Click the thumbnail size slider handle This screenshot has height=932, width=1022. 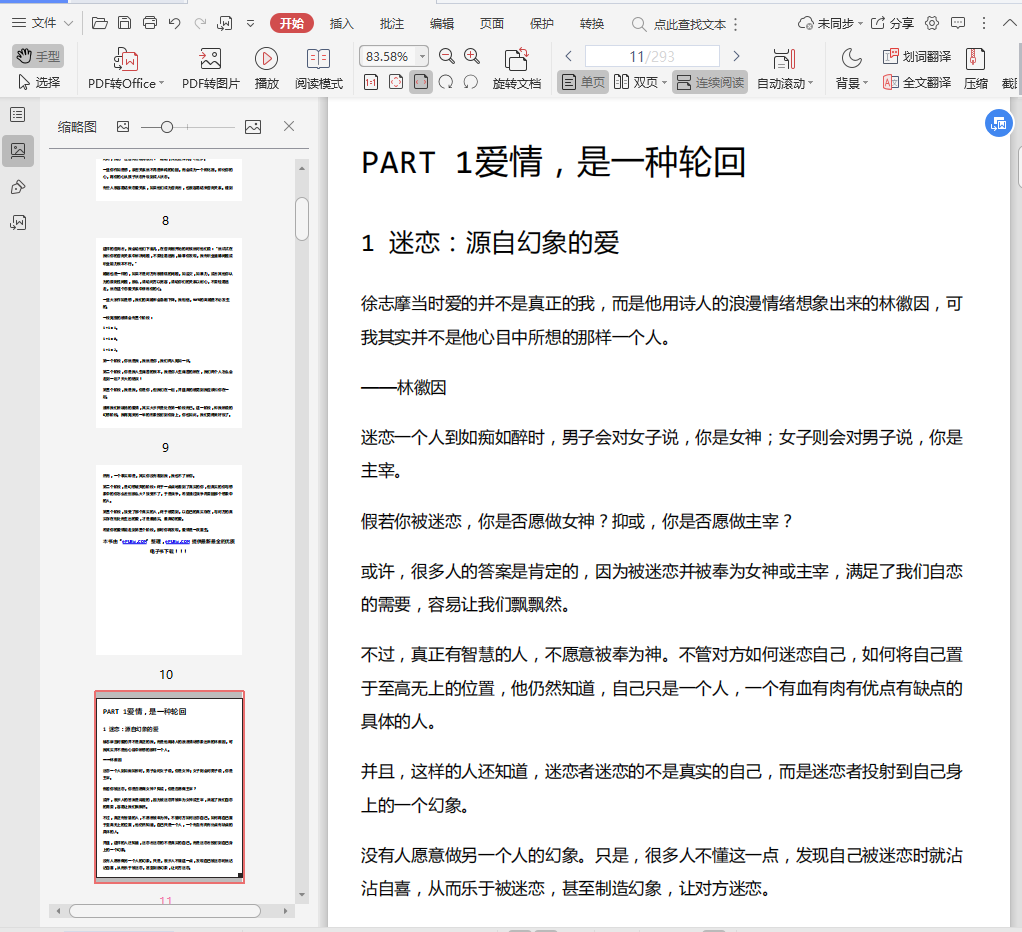point(167,126)
